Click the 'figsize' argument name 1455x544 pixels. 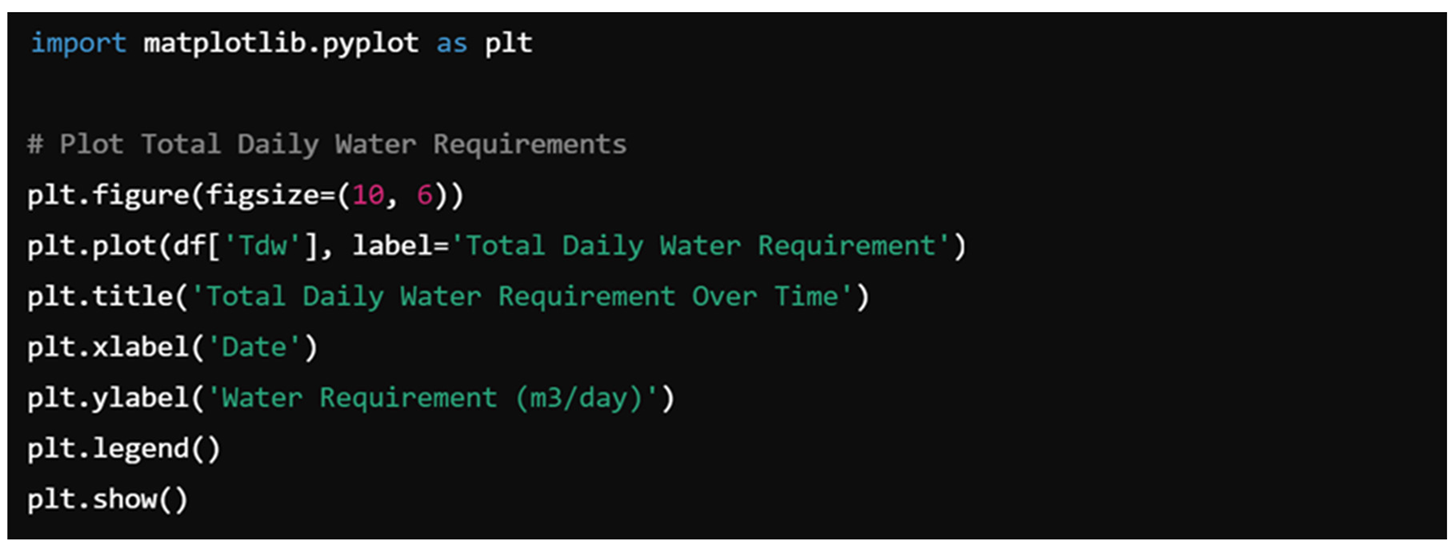pyautogui.click(x=264, y=195)
